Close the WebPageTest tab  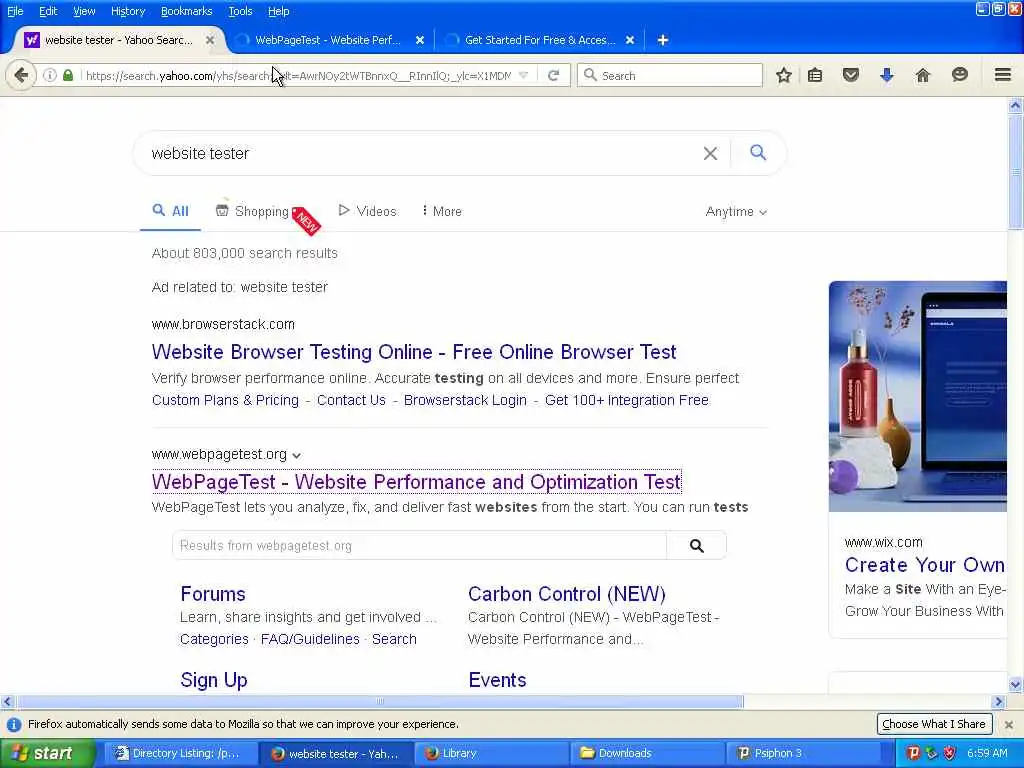coord(420,40)
